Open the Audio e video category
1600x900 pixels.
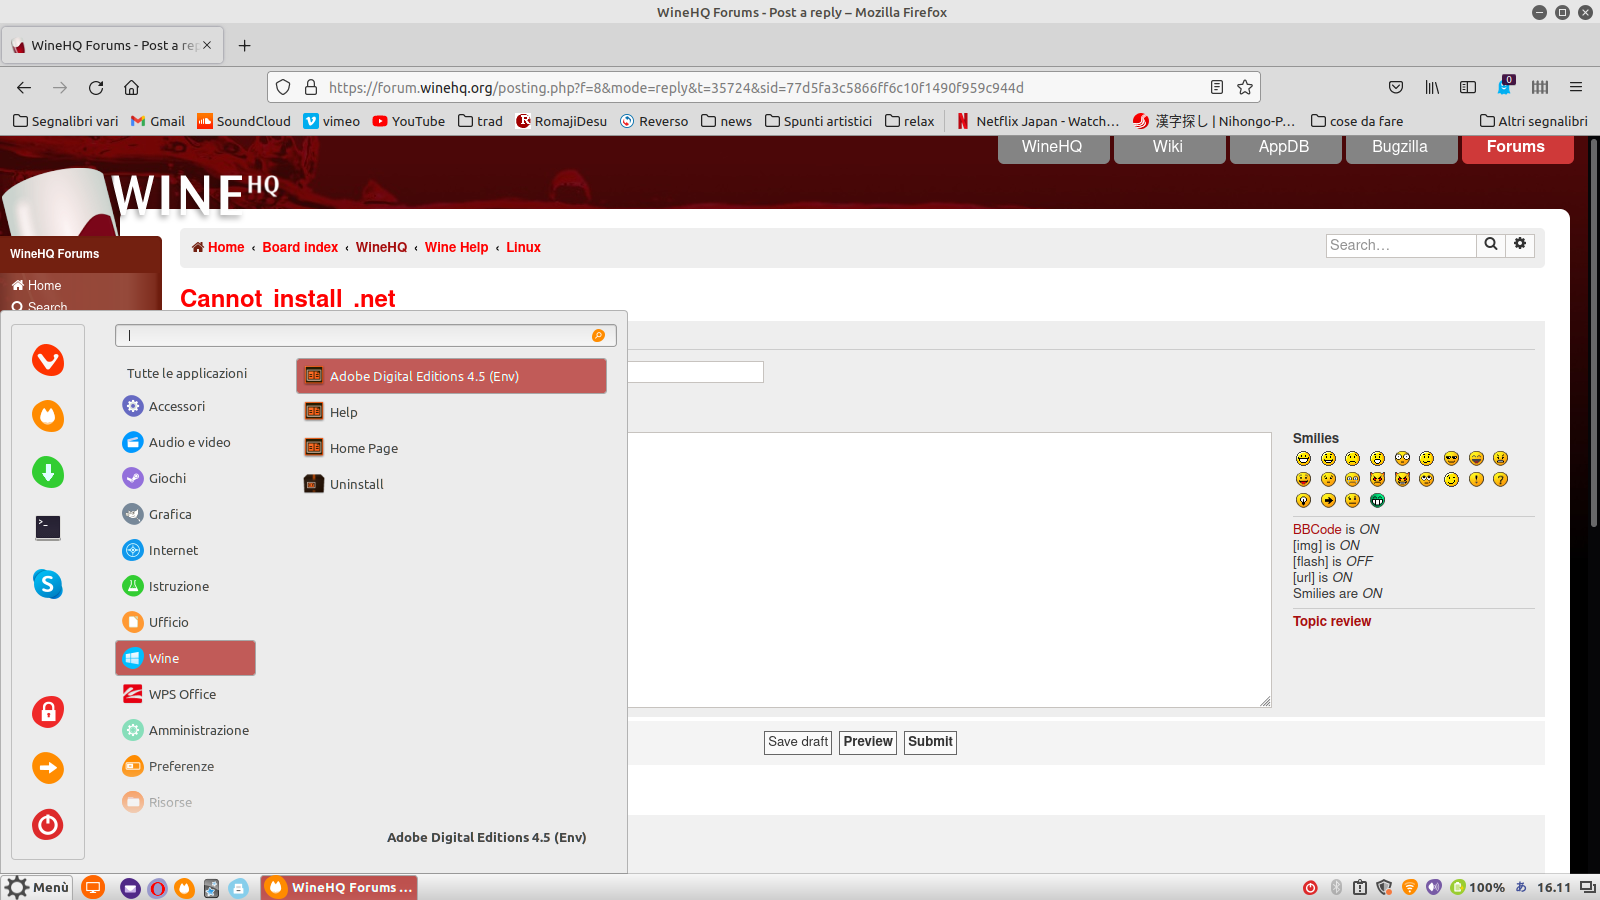point(186,442)
